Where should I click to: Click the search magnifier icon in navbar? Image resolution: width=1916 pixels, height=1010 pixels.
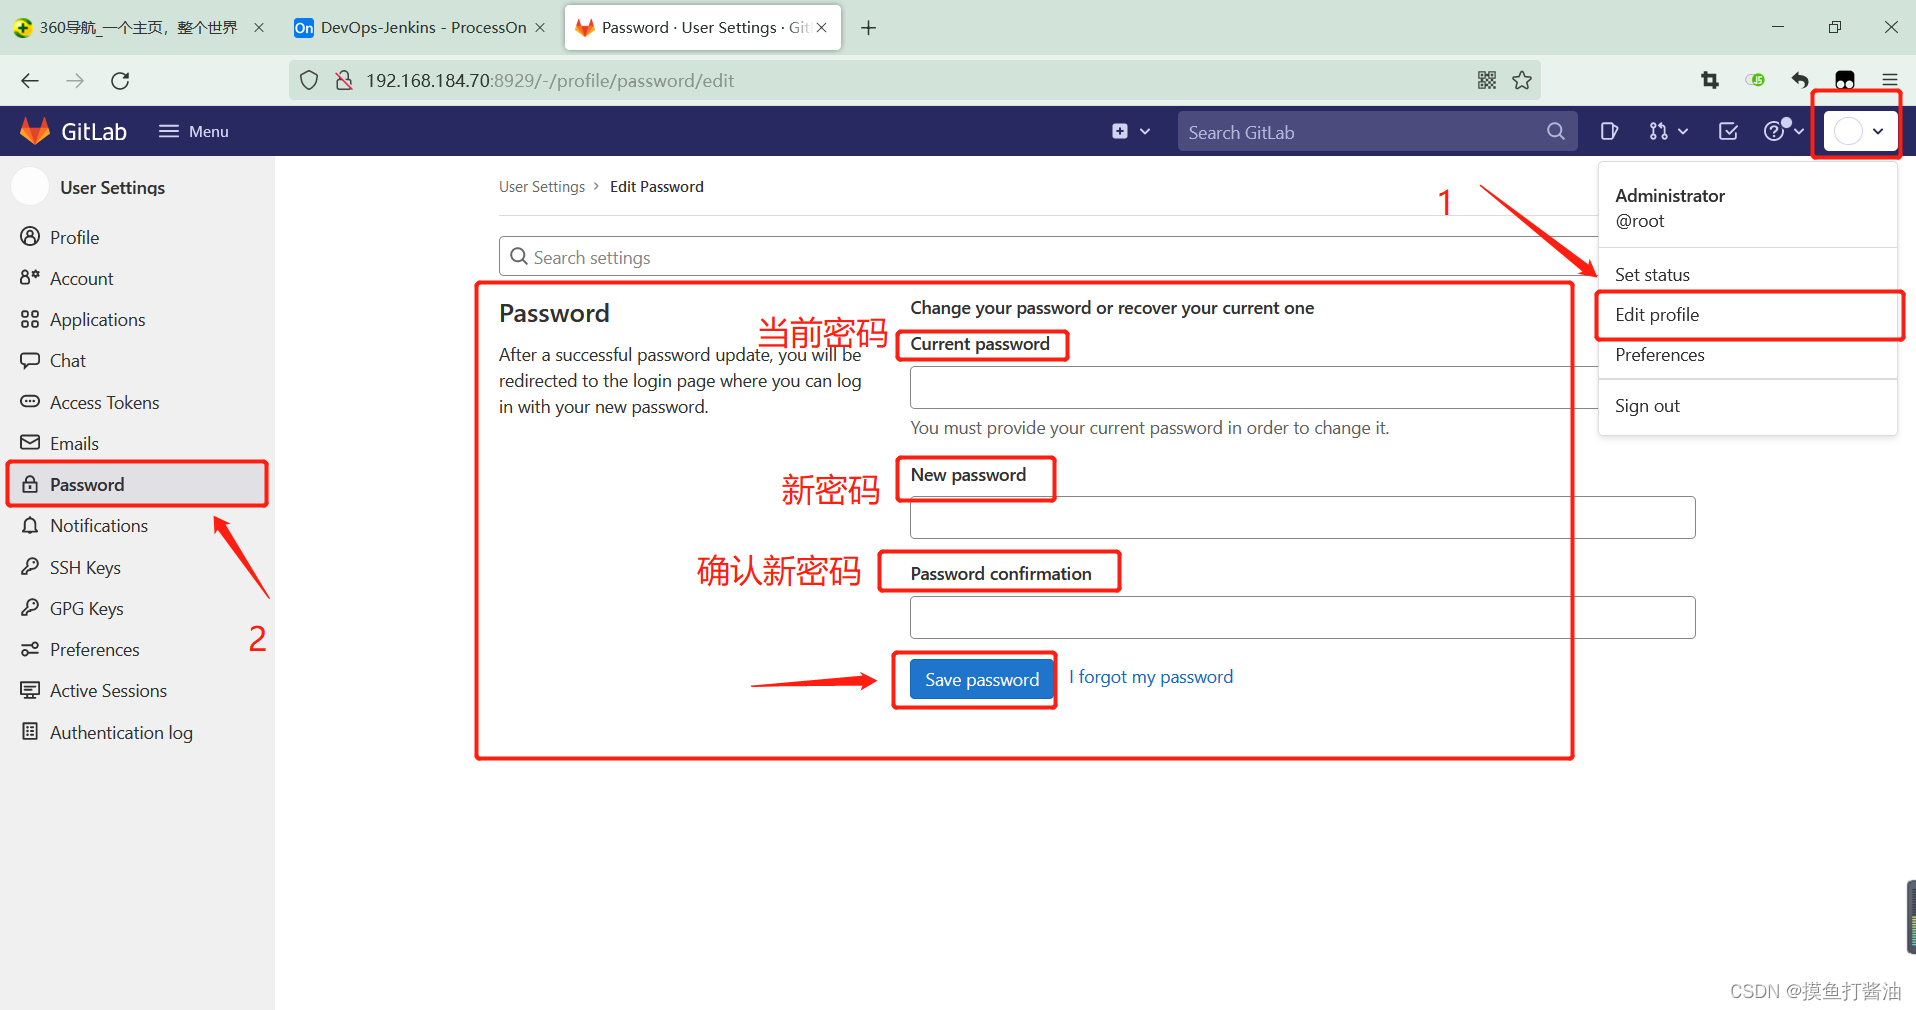[x=1556, y=131]
